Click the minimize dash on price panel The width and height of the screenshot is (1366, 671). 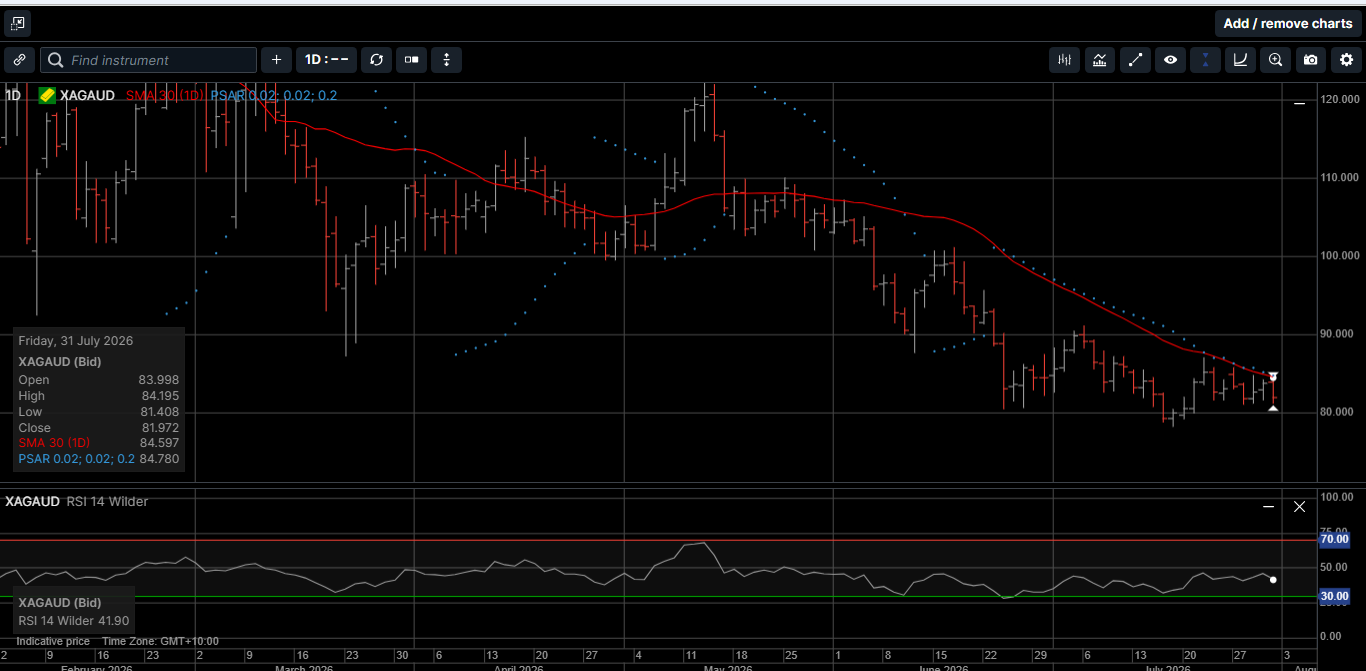[1299, 103]
